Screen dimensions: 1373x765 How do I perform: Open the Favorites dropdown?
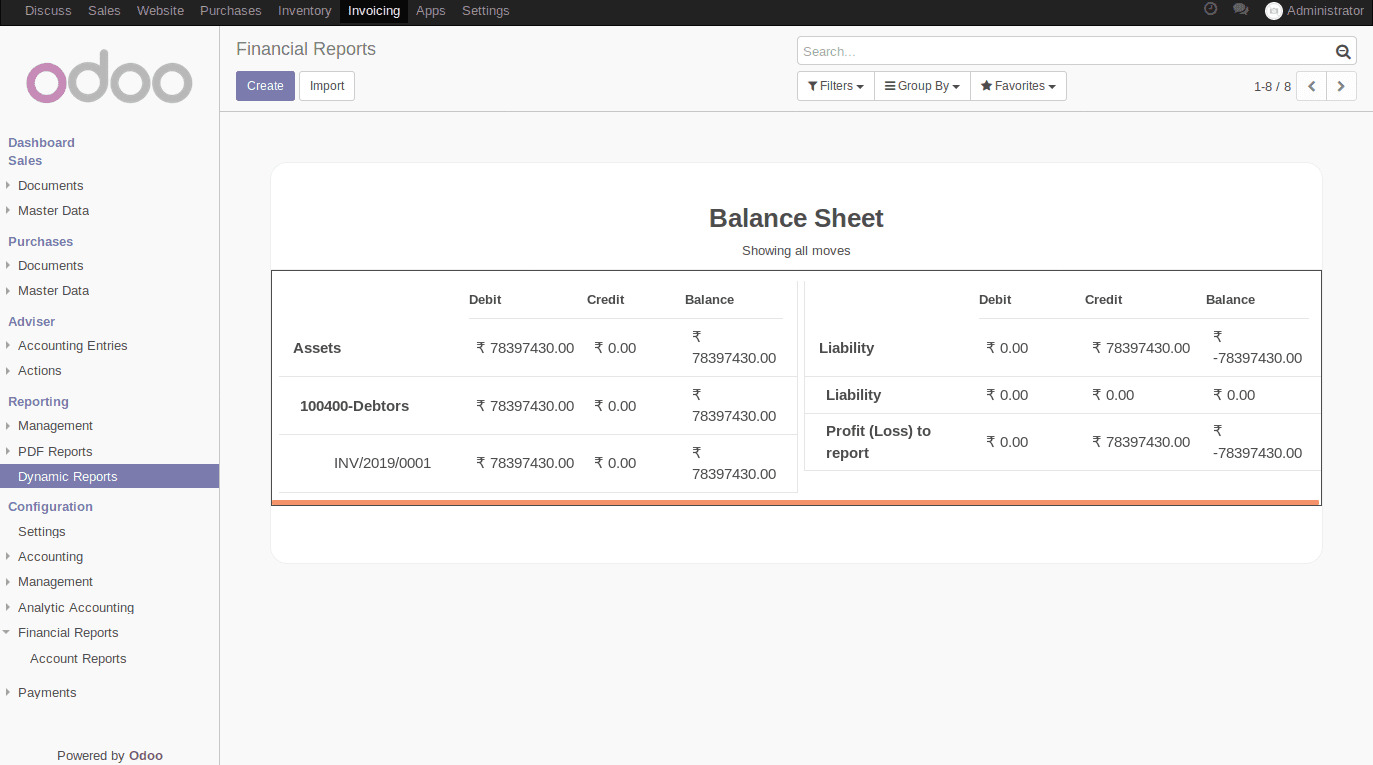click(x=1018, y=86)
